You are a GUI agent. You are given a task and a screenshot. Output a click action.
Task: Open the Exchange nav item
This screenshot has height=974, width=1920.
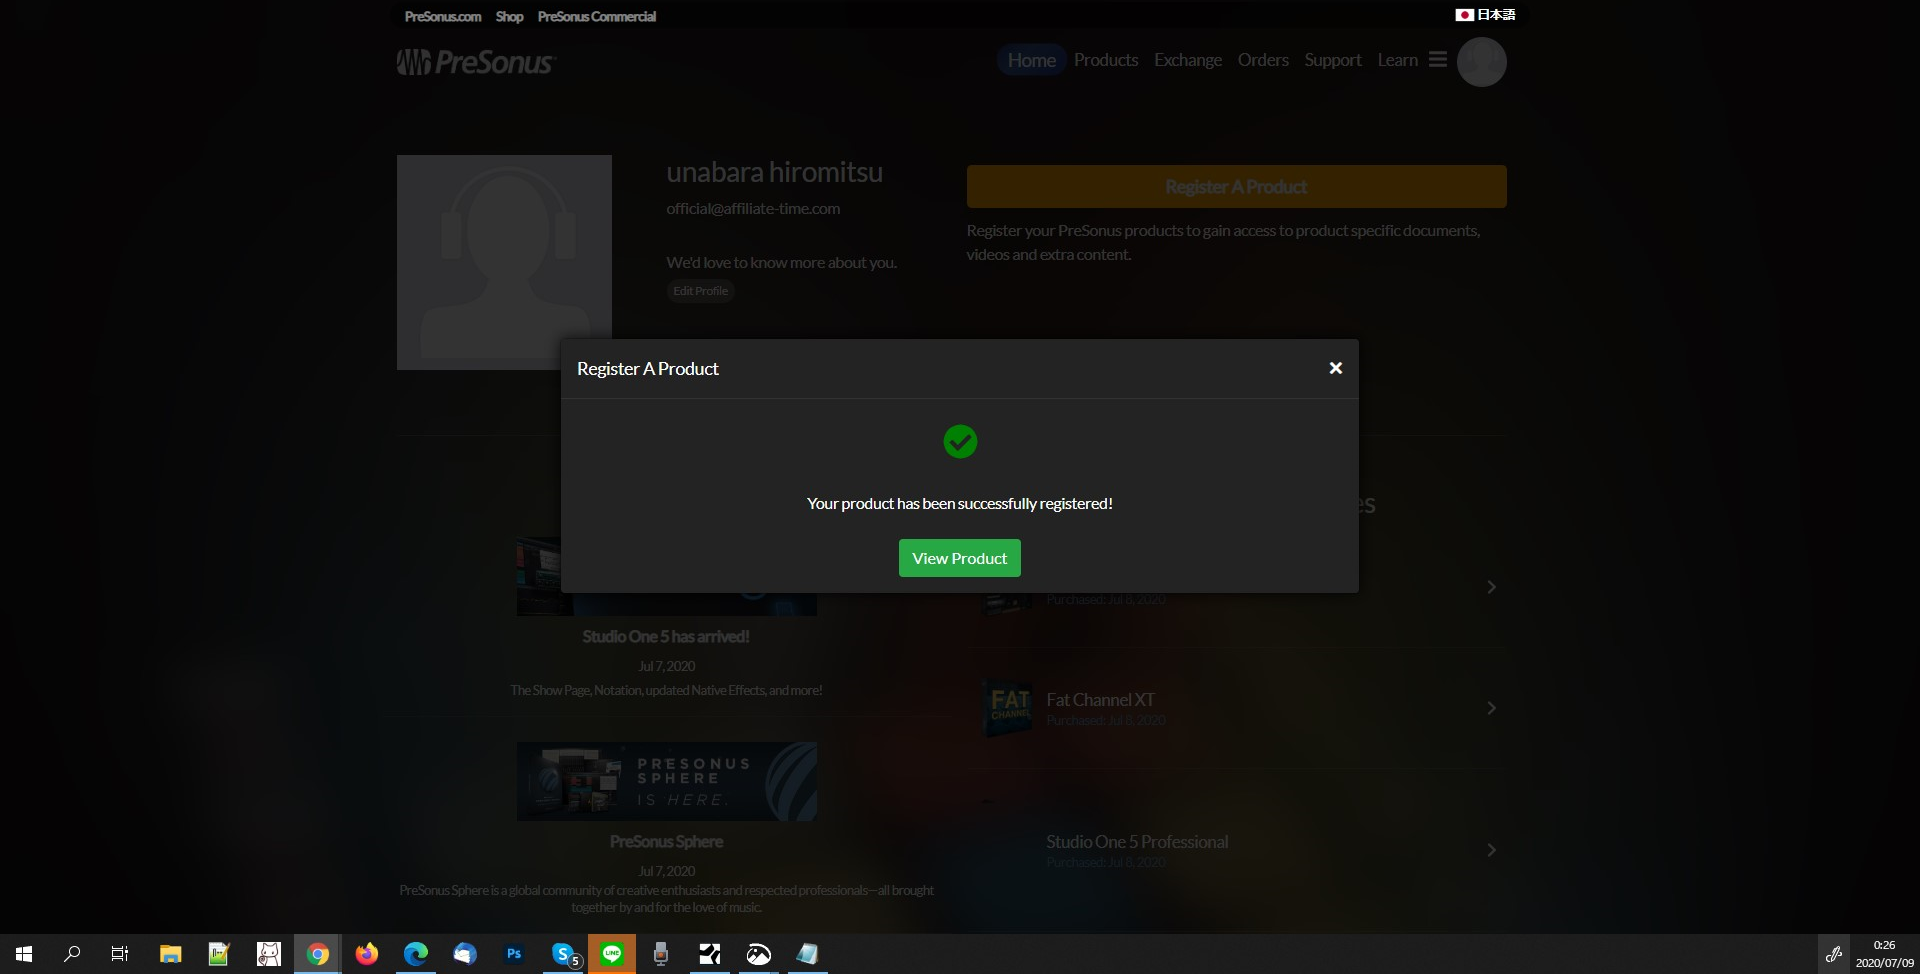point(1188,60)
